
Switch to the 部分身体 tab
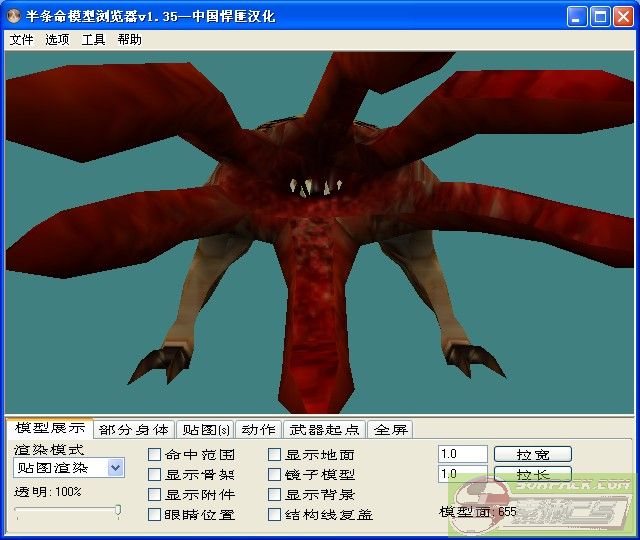[134, 429]
